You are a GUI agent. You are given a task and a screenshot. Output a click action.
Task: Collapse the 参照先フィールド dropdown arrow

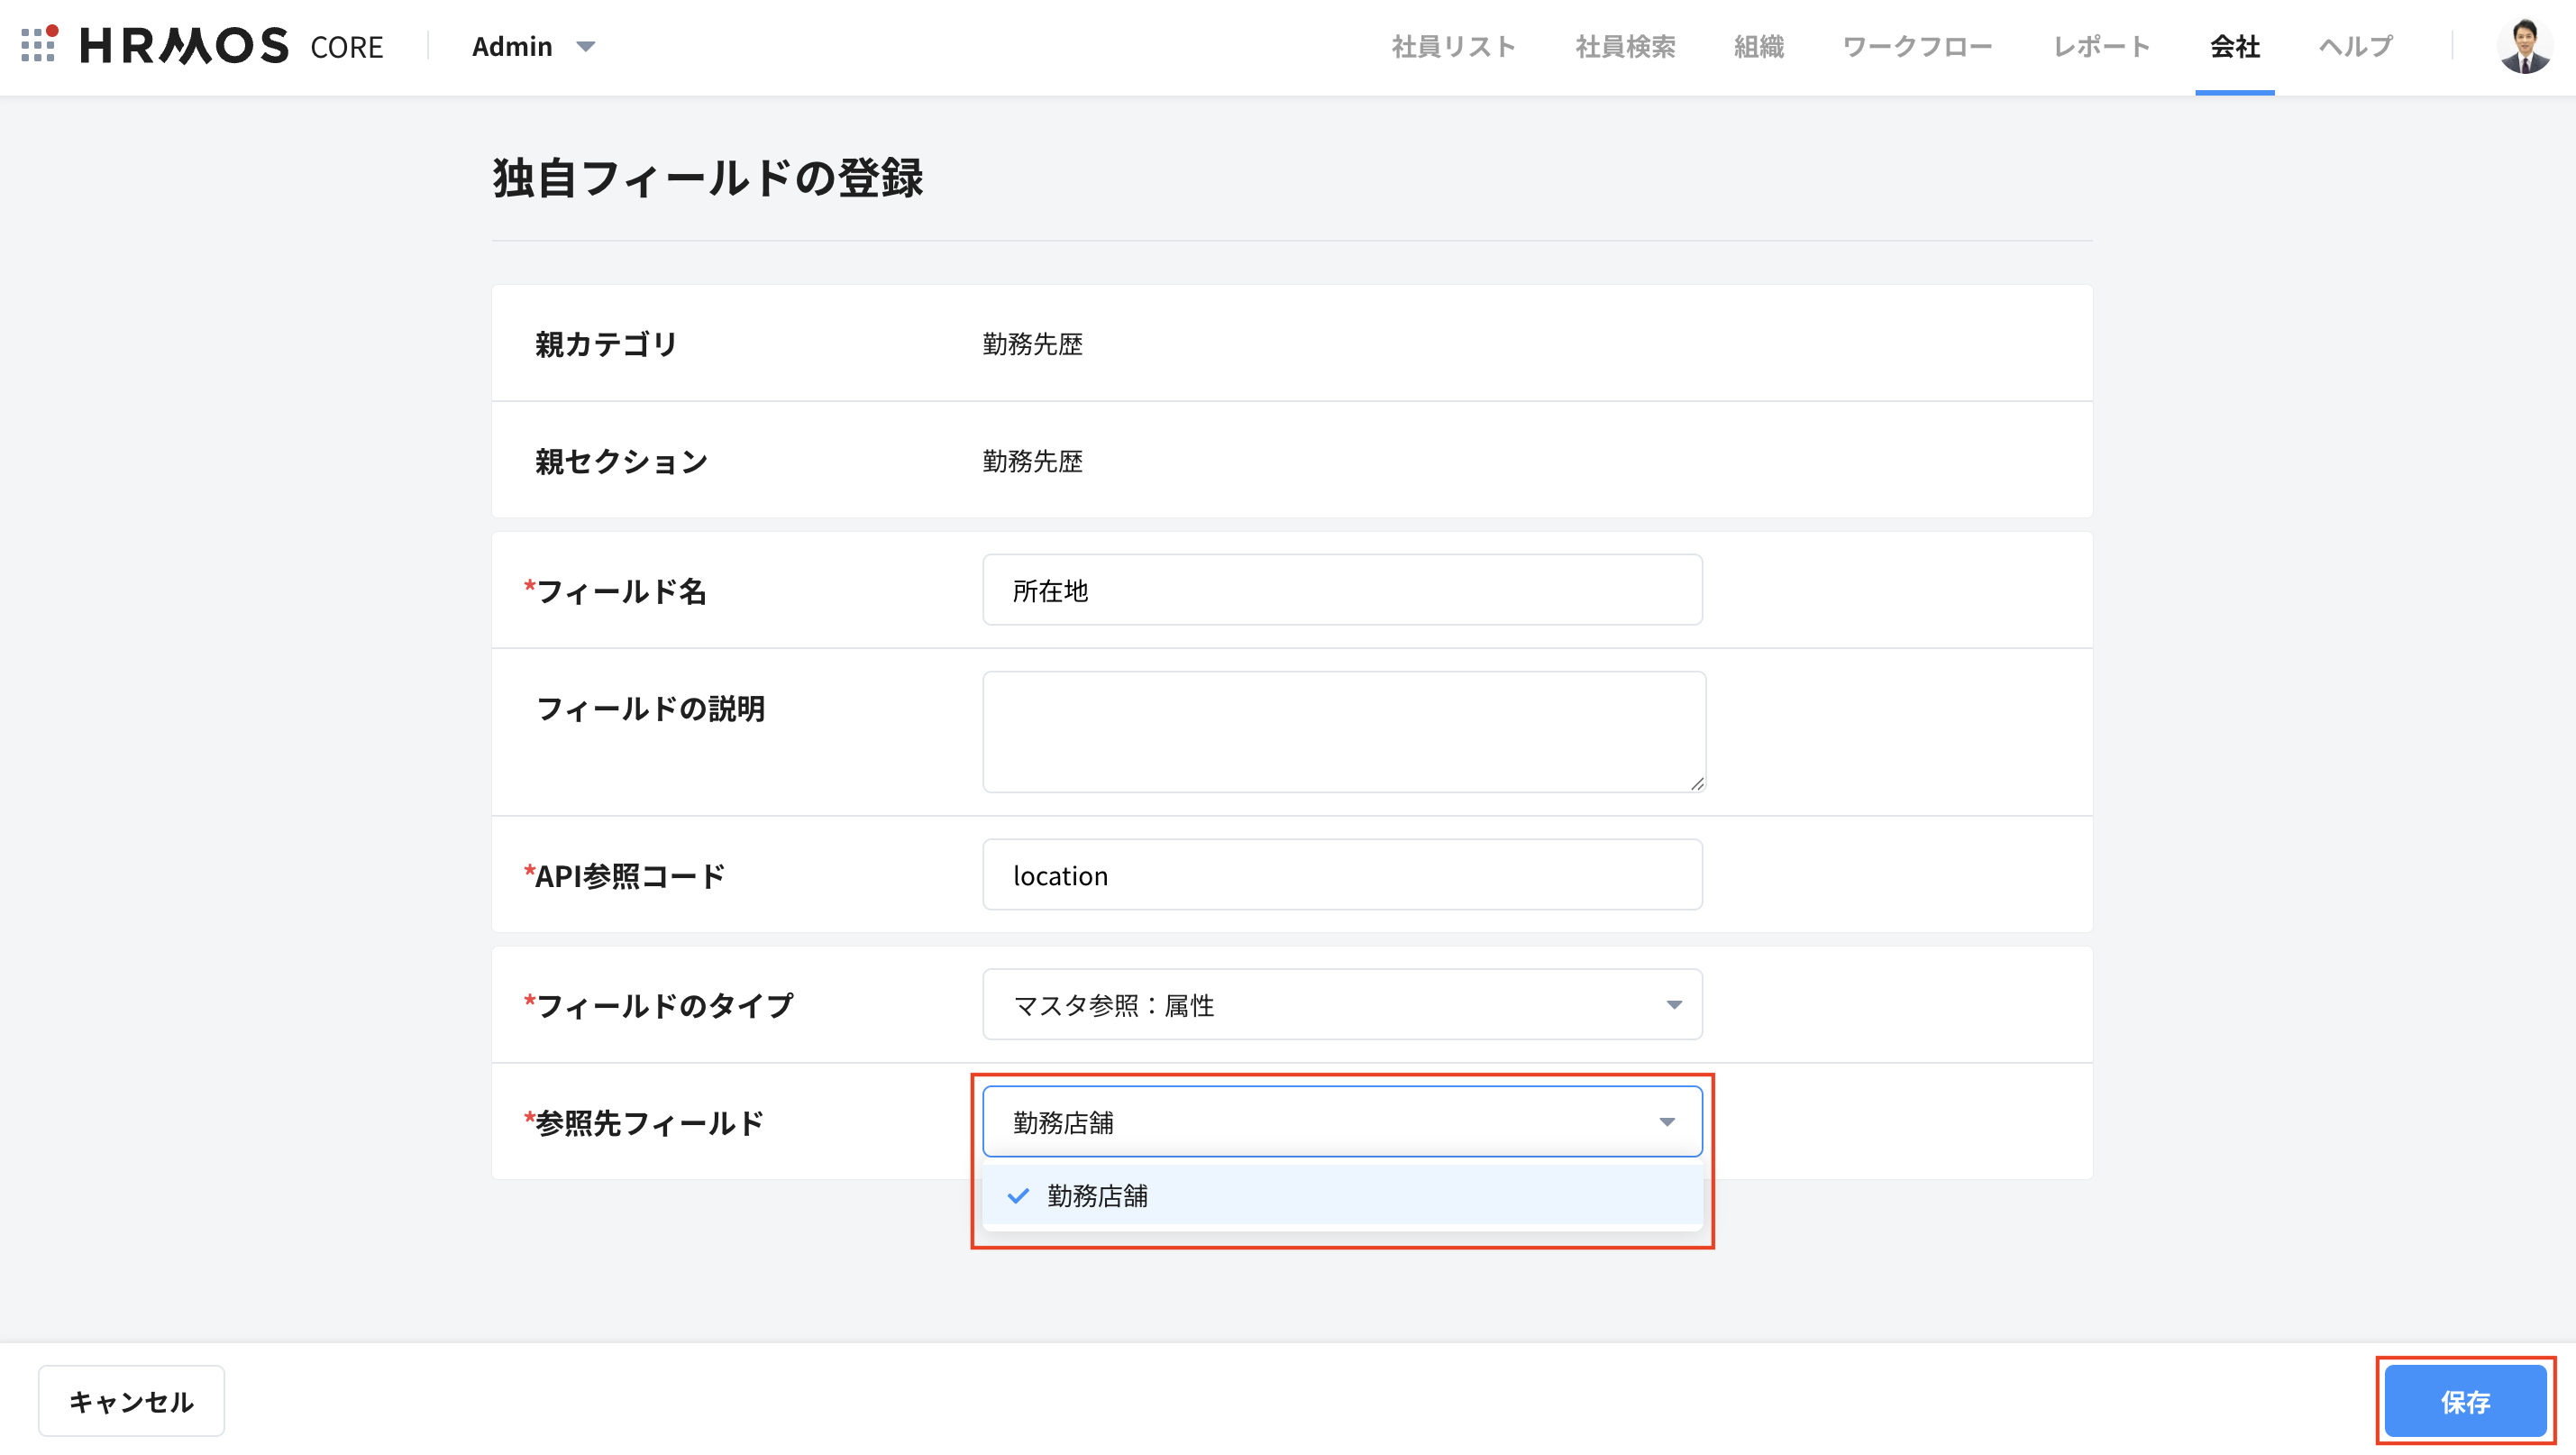1666,1122
